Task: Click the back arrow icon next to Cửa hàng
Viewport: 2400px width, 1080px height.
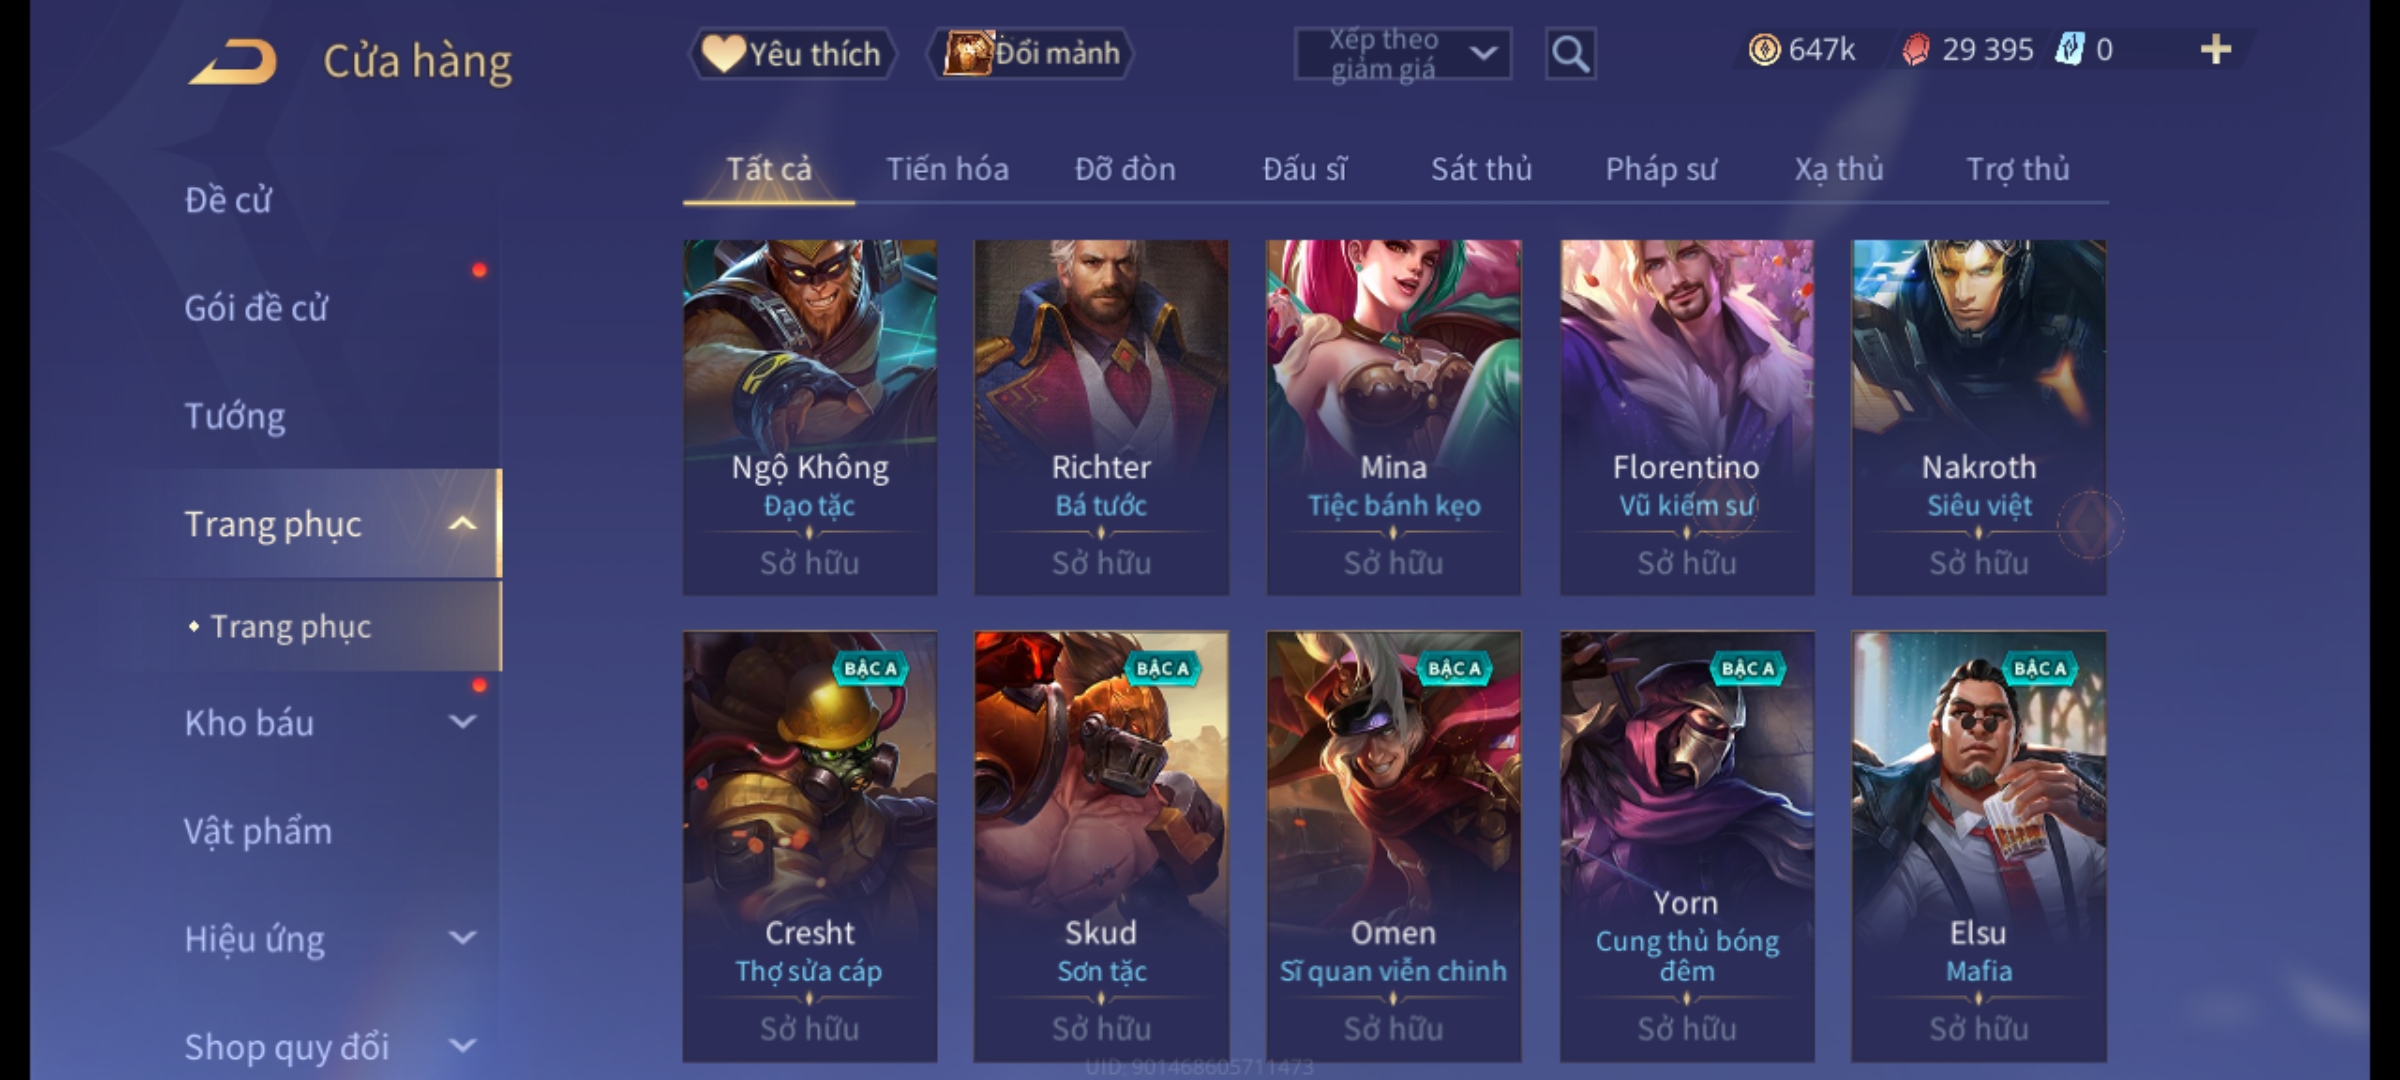Action: [x=232, y=62]
